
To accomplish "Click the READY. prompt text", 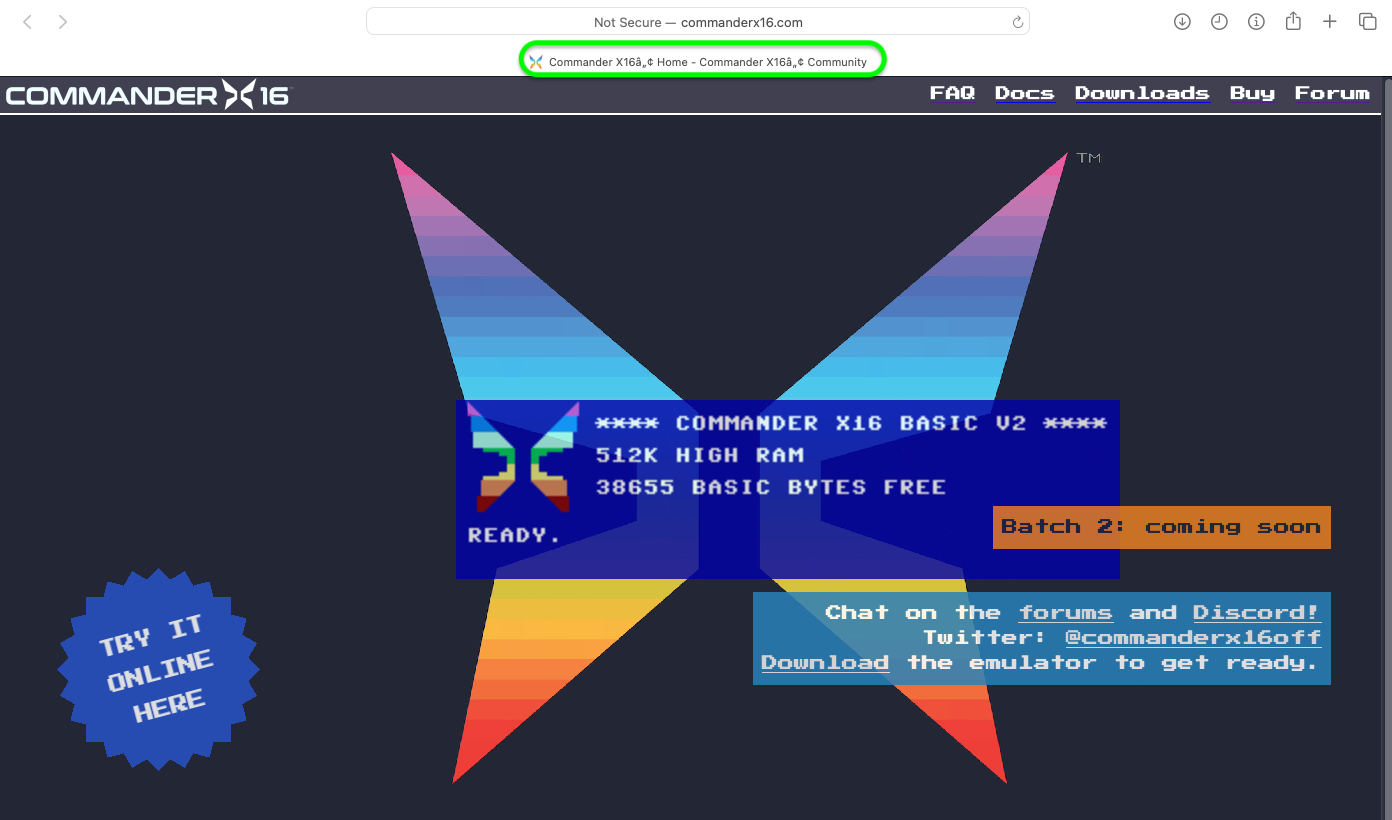I will coord(515,535).
